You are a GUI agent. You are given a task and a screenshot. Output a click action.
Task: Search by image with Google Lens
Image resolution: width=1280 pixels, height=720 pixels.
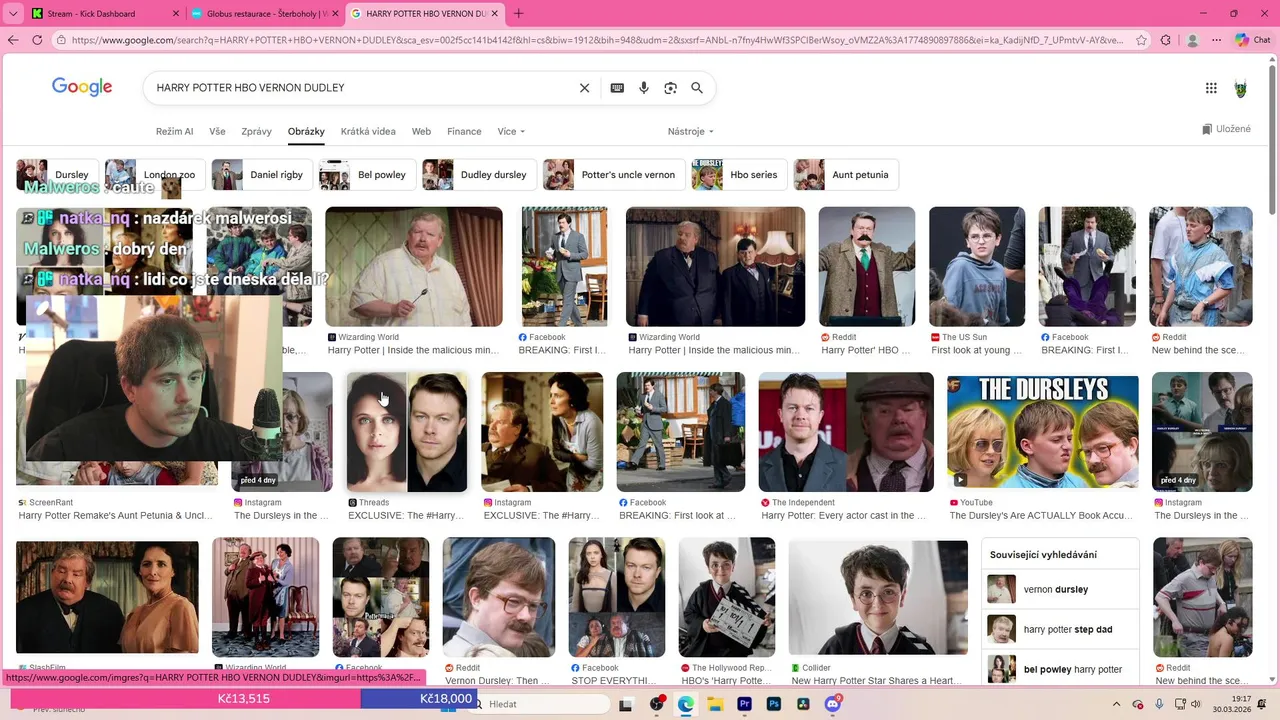671,88
